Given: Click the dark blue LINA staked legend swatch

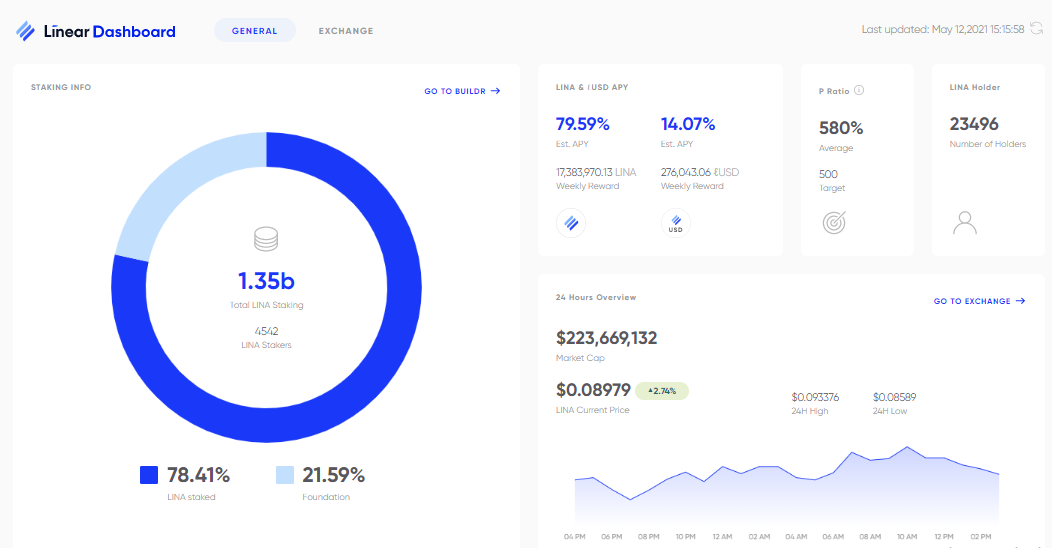Looking at the screenshot, I should 149,475.
